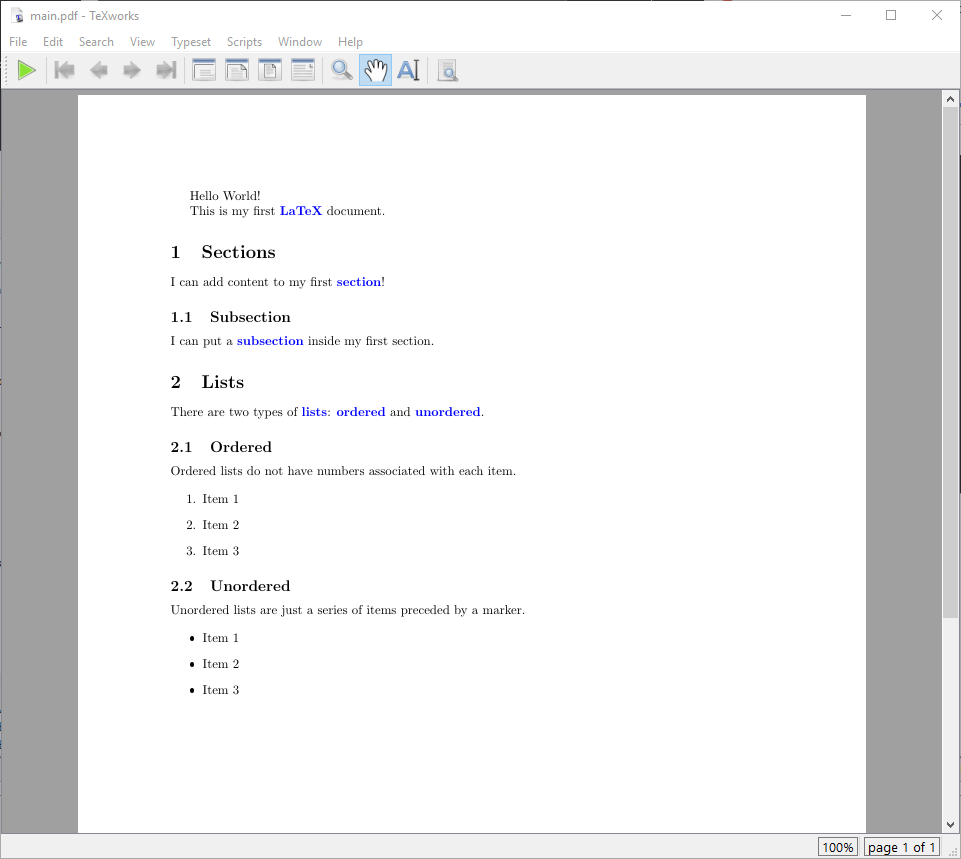Click numbered list entry '1. Item 1'
The image size is (961, 859).
(x=213, y=499)
